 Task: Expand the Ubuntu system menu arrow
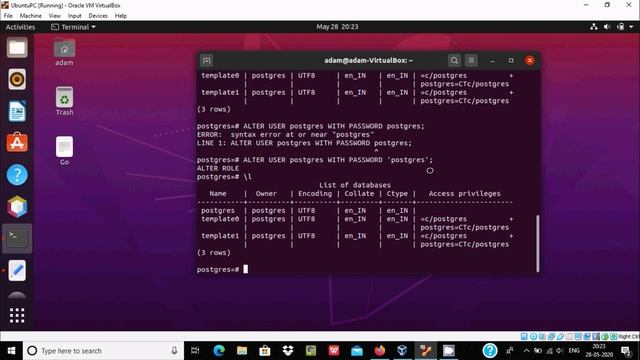pyautogui.click(x=631, y=27)
